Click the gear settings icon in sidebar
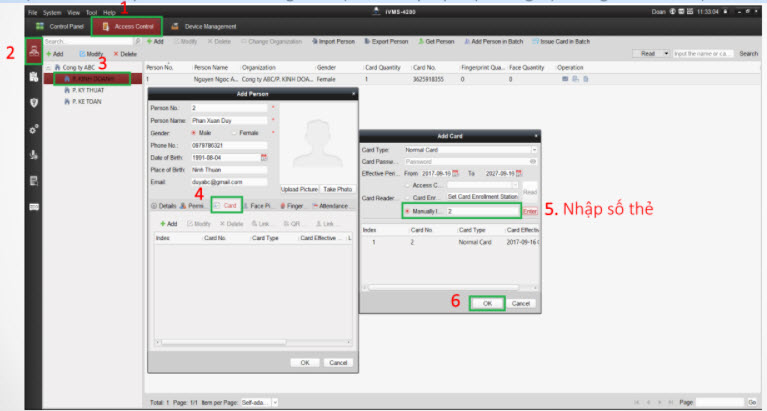 [x=33, y=129]
